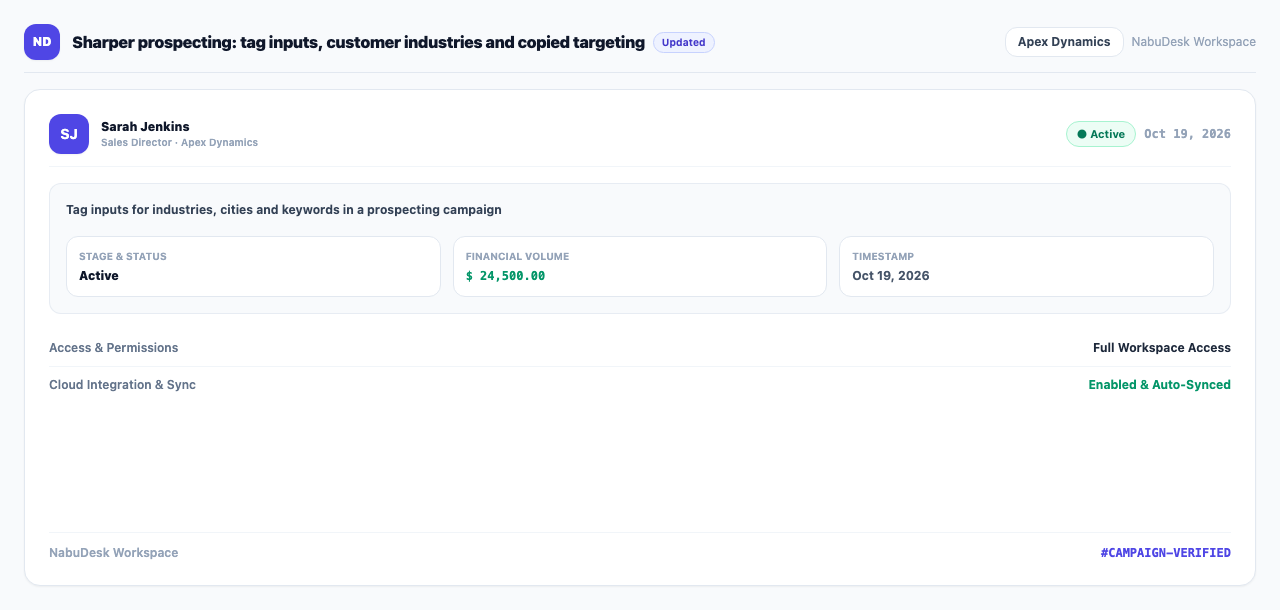The height and width of the screenshot is (610, 1280).
Task: Click the Access & Permissions label
Action: coord(114,348)
